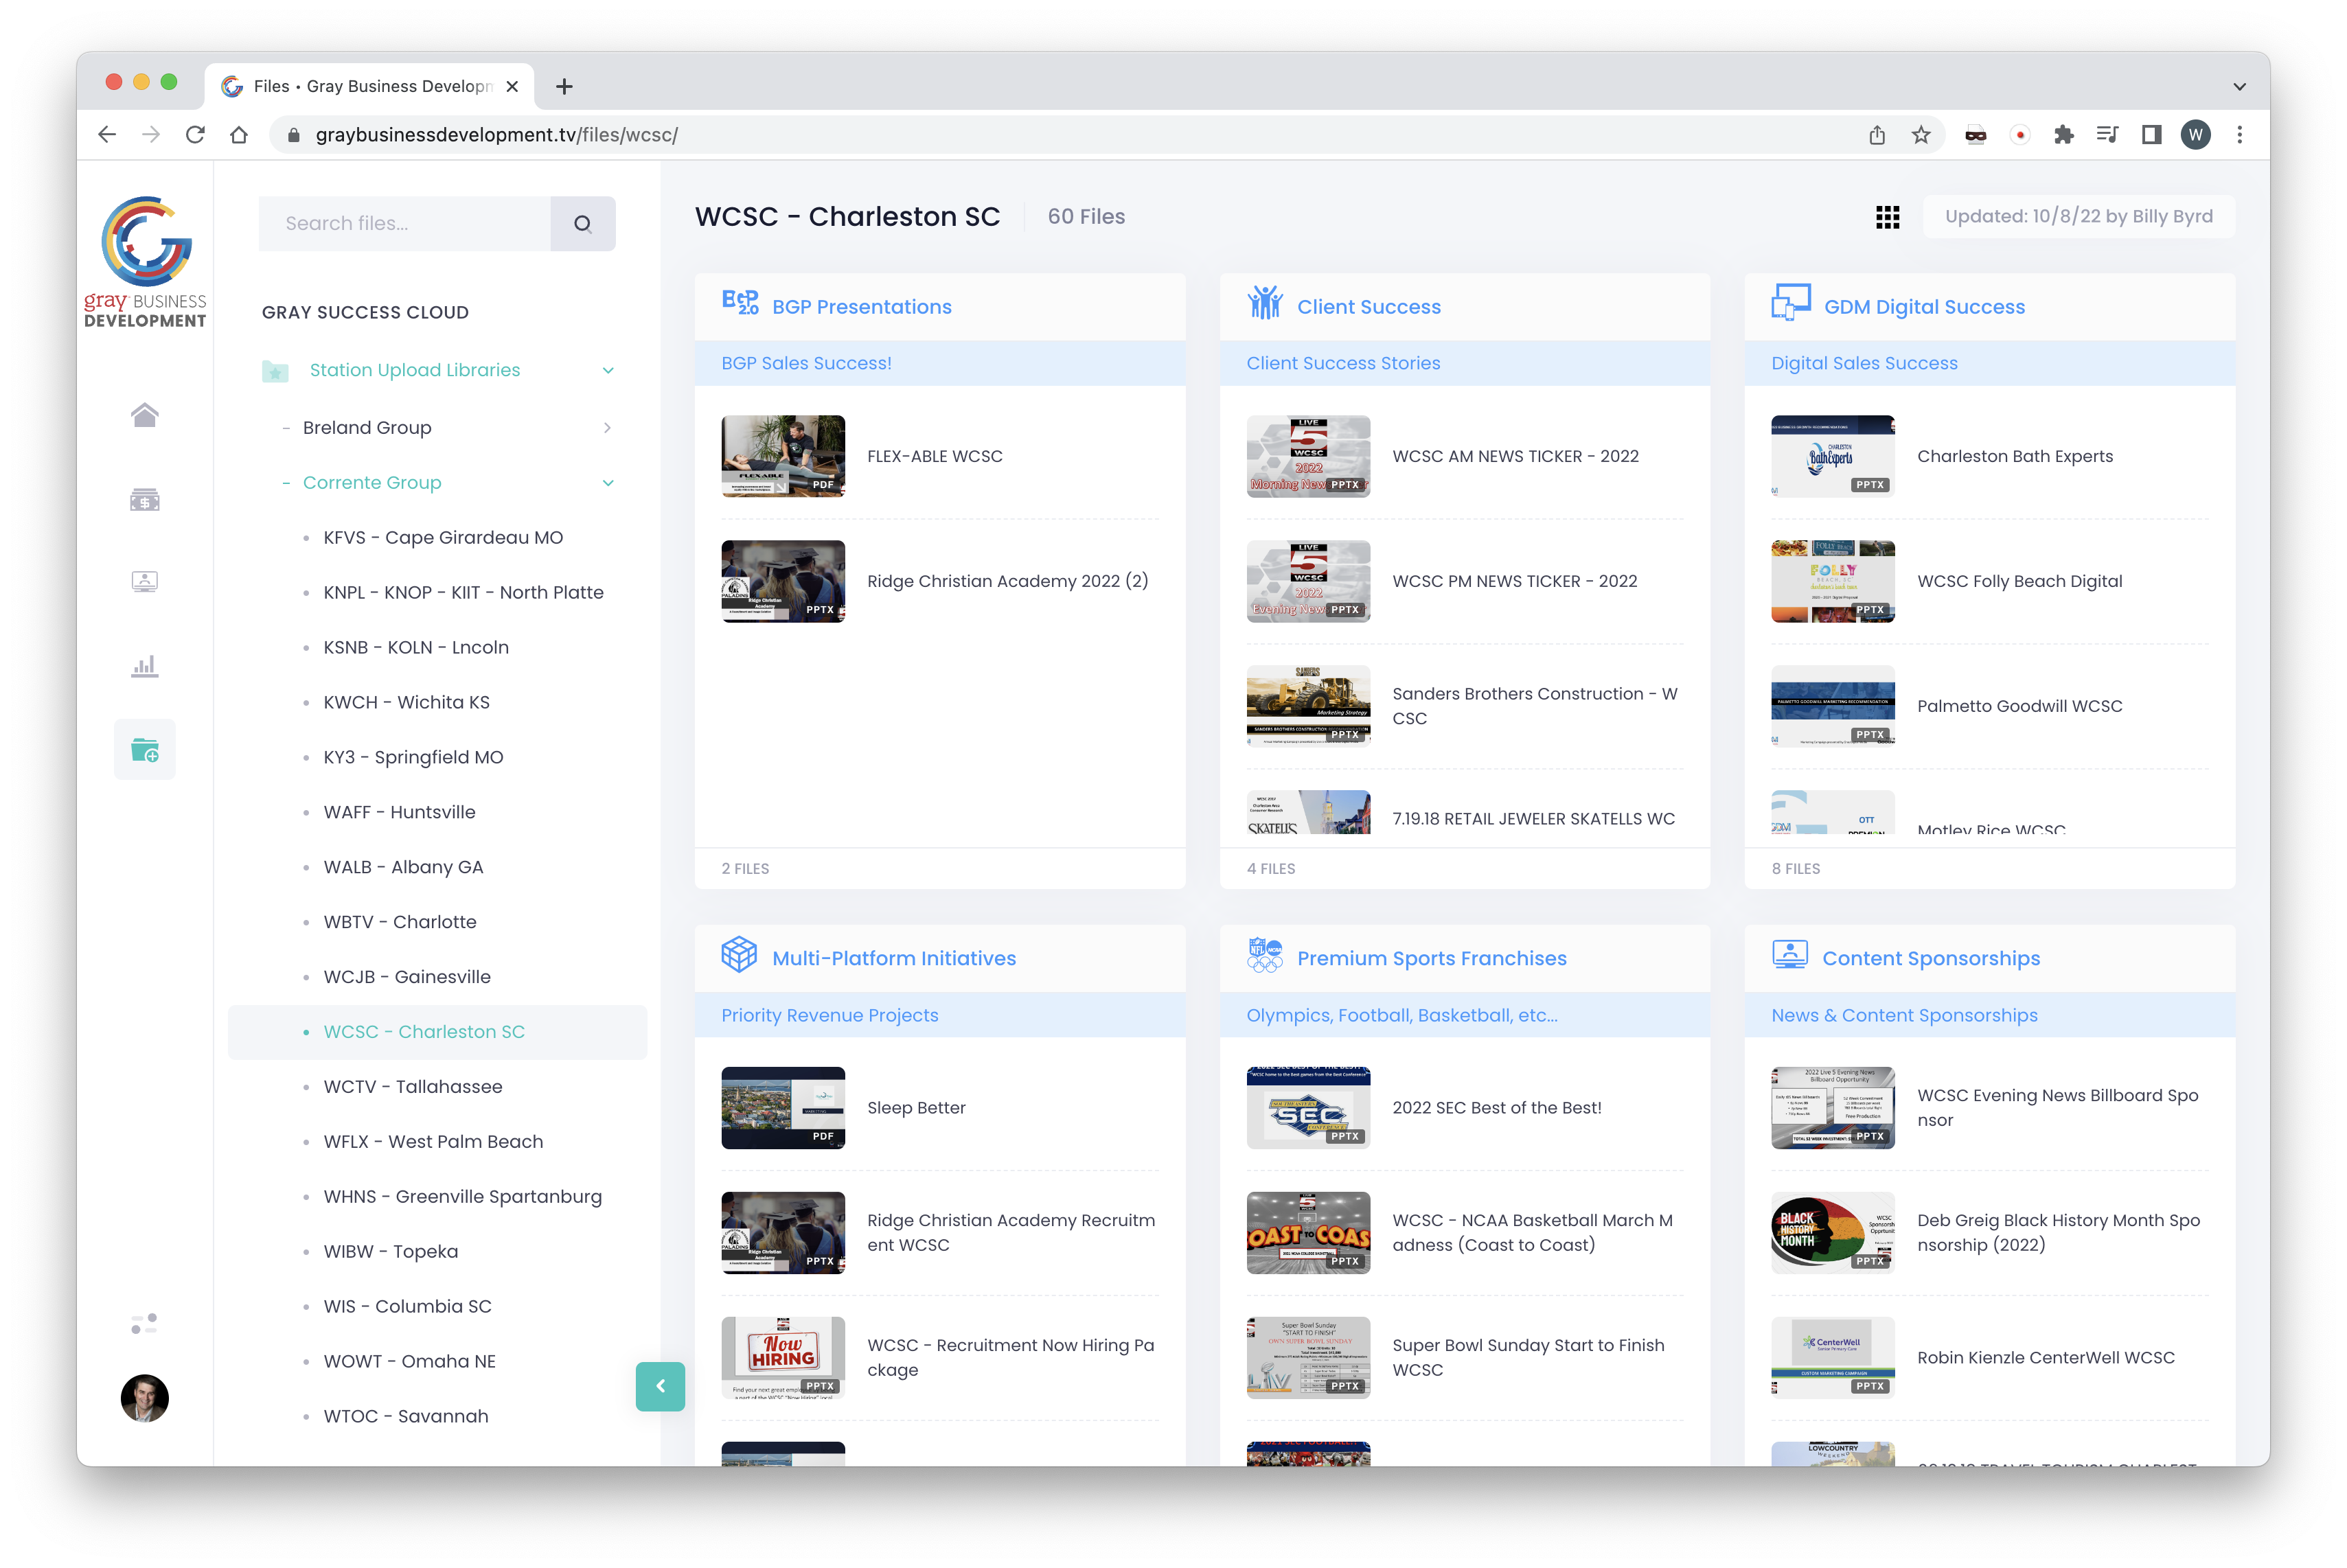Click the Multi-Platform Initiatives cube icon
The height and width of the screenshot is (1568, 2347).
click(739, 955)
